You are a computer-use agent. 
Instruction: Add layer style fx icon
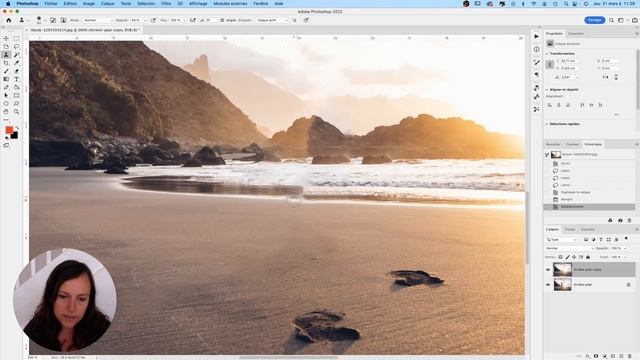pos(588,356)
